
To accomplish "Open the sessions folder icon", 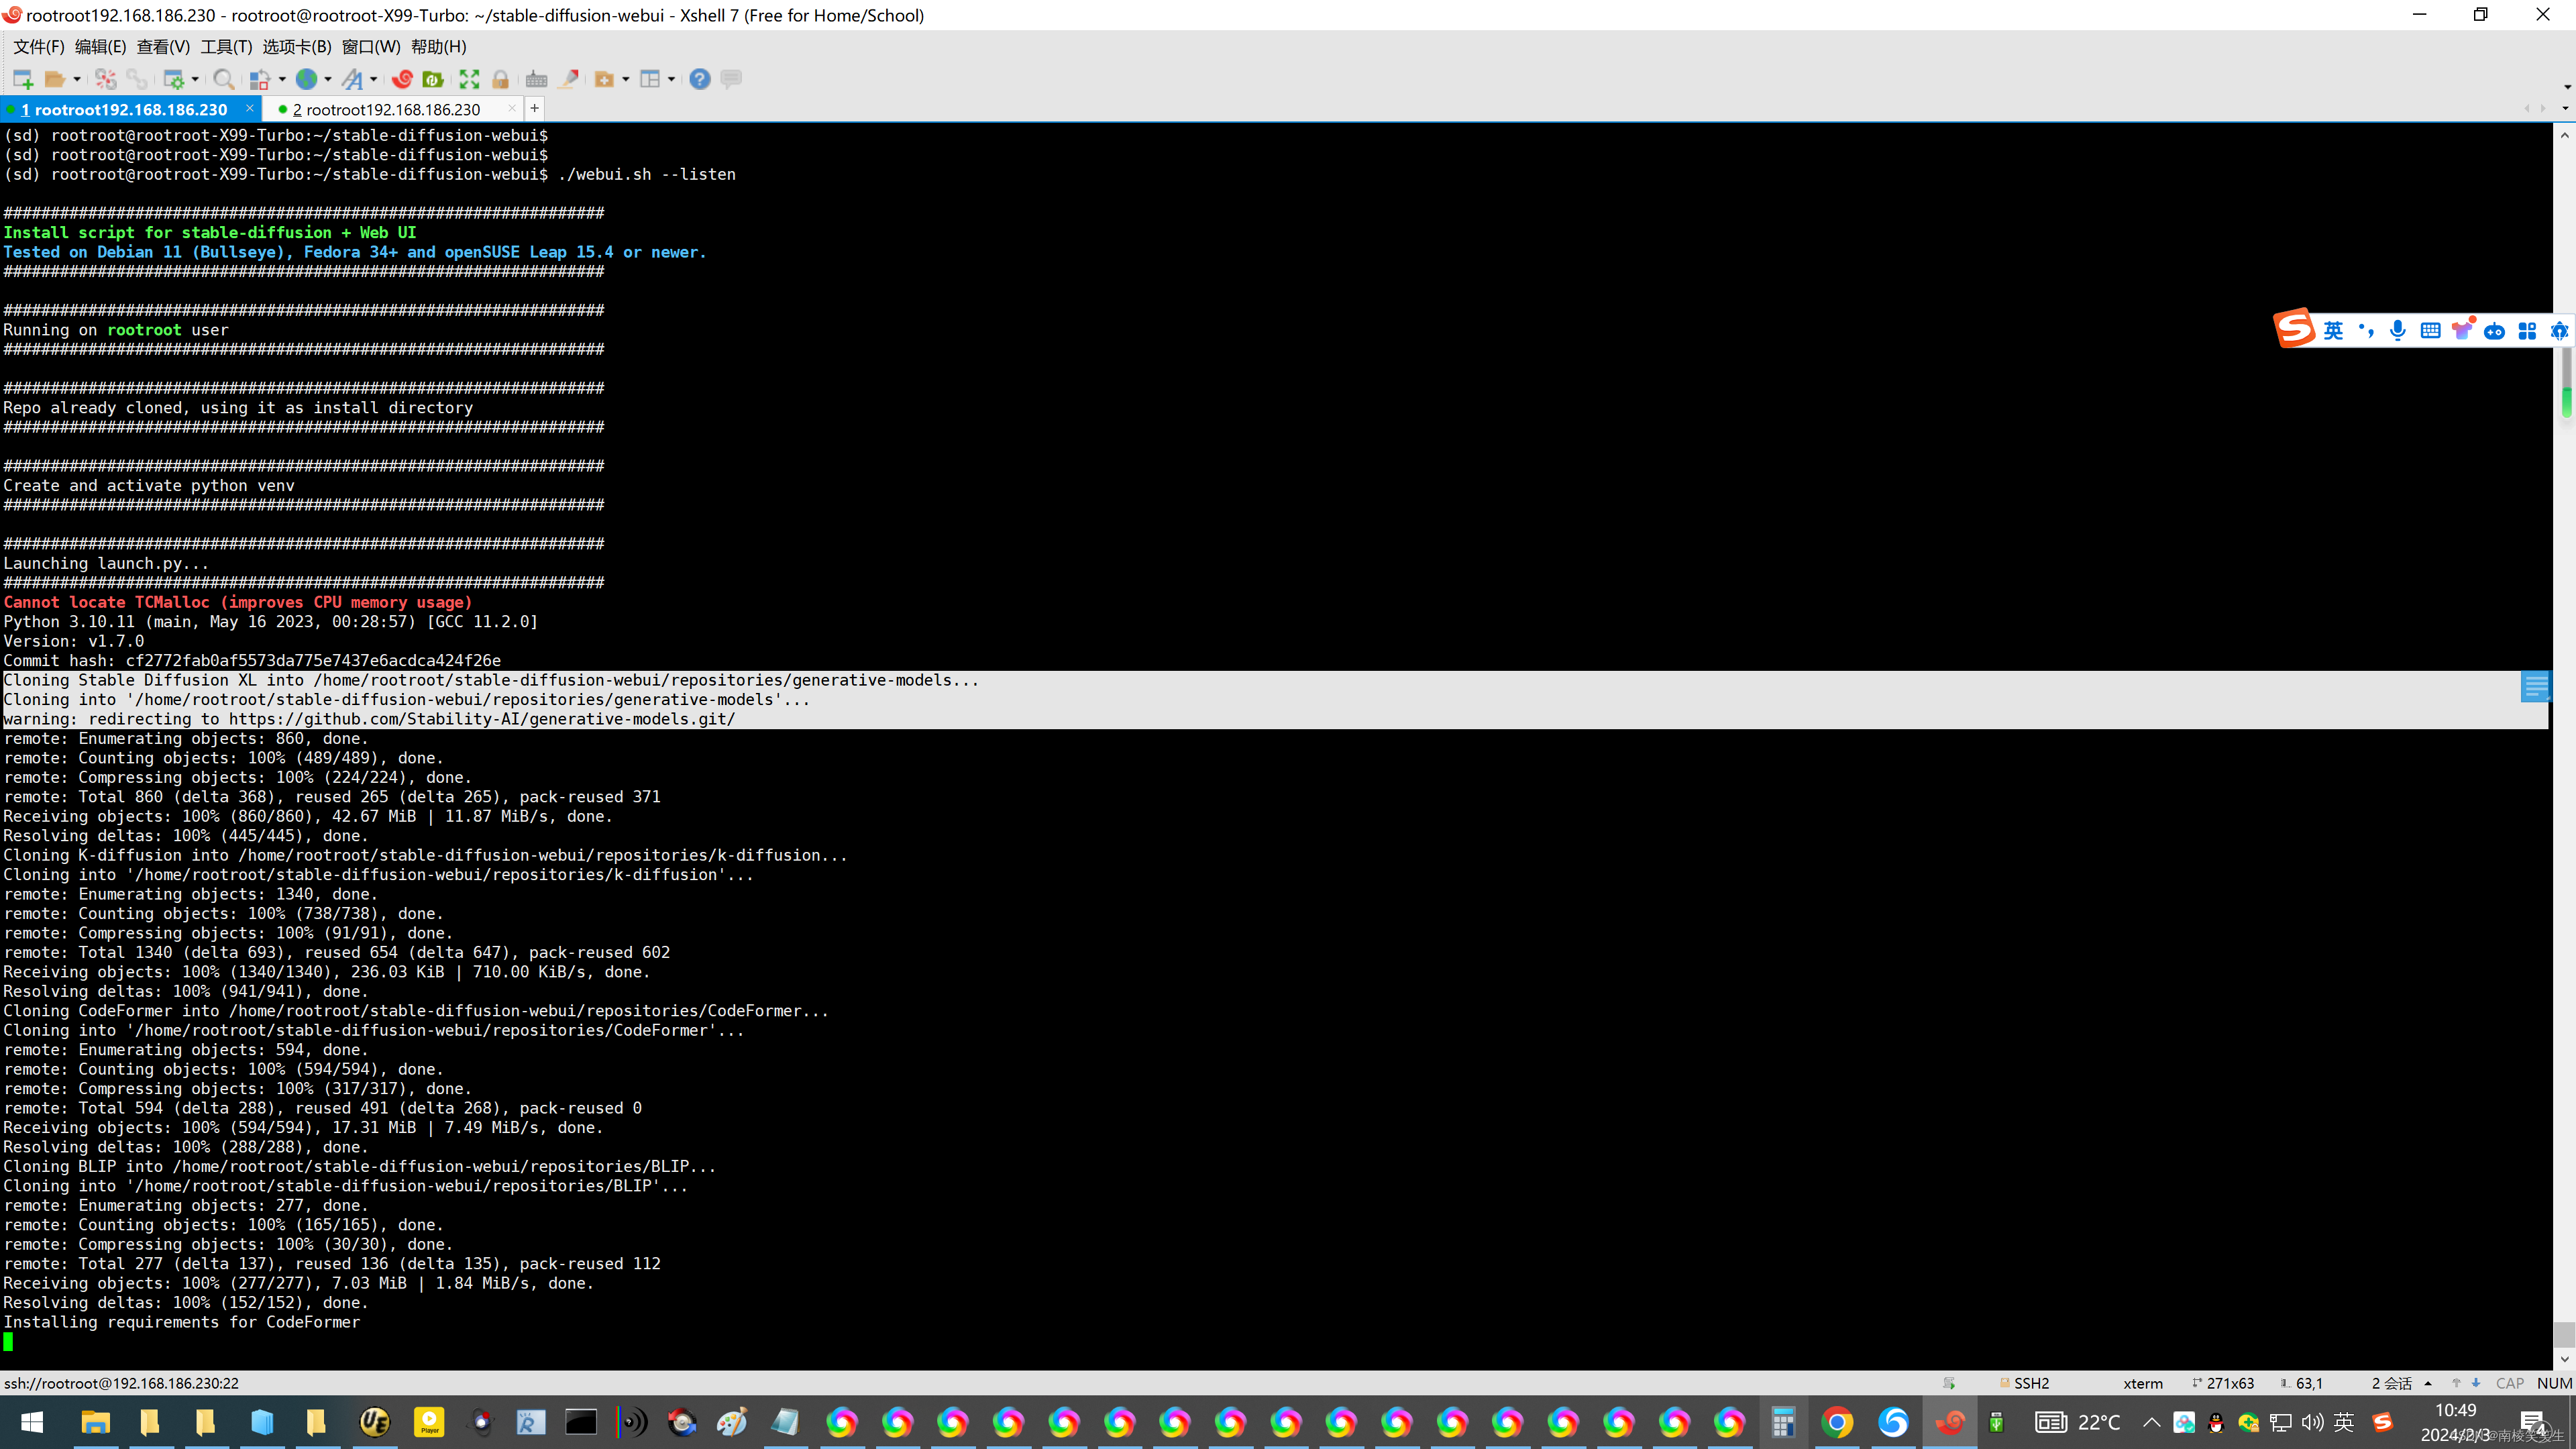I will click(55, 79).
